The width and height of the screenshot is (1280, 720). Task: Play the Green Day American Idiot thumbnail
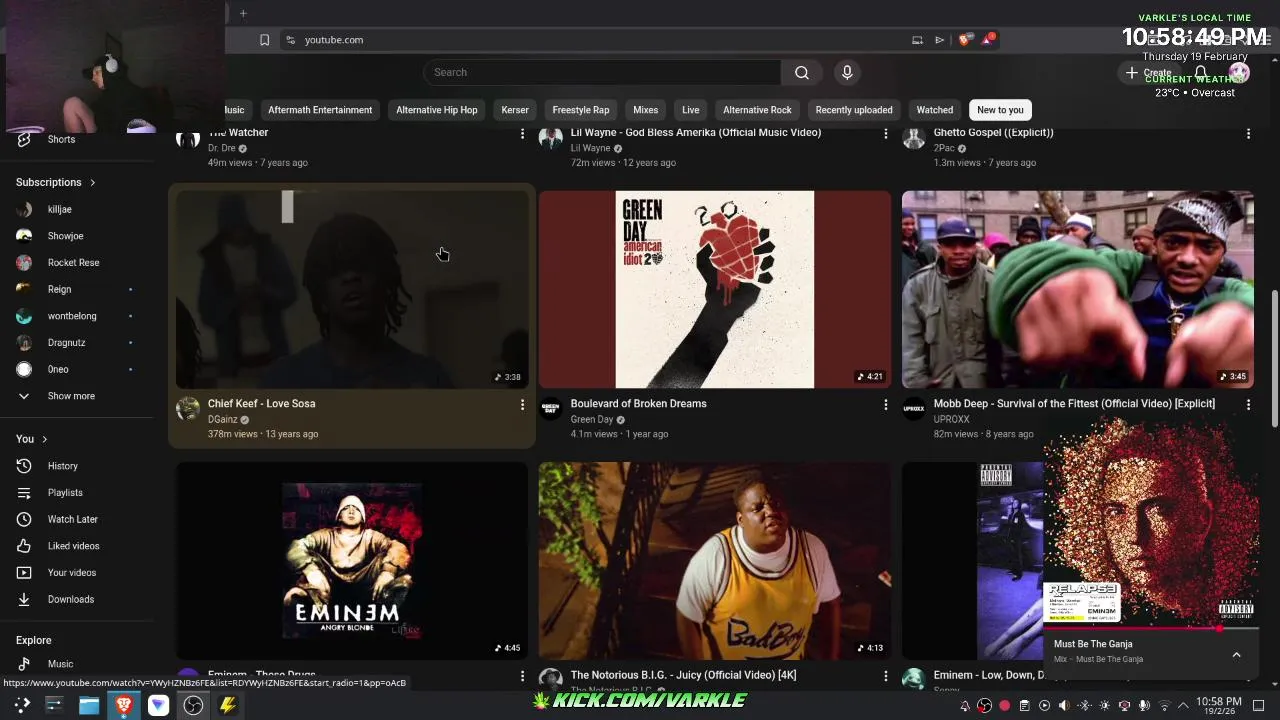coord(715,289)
